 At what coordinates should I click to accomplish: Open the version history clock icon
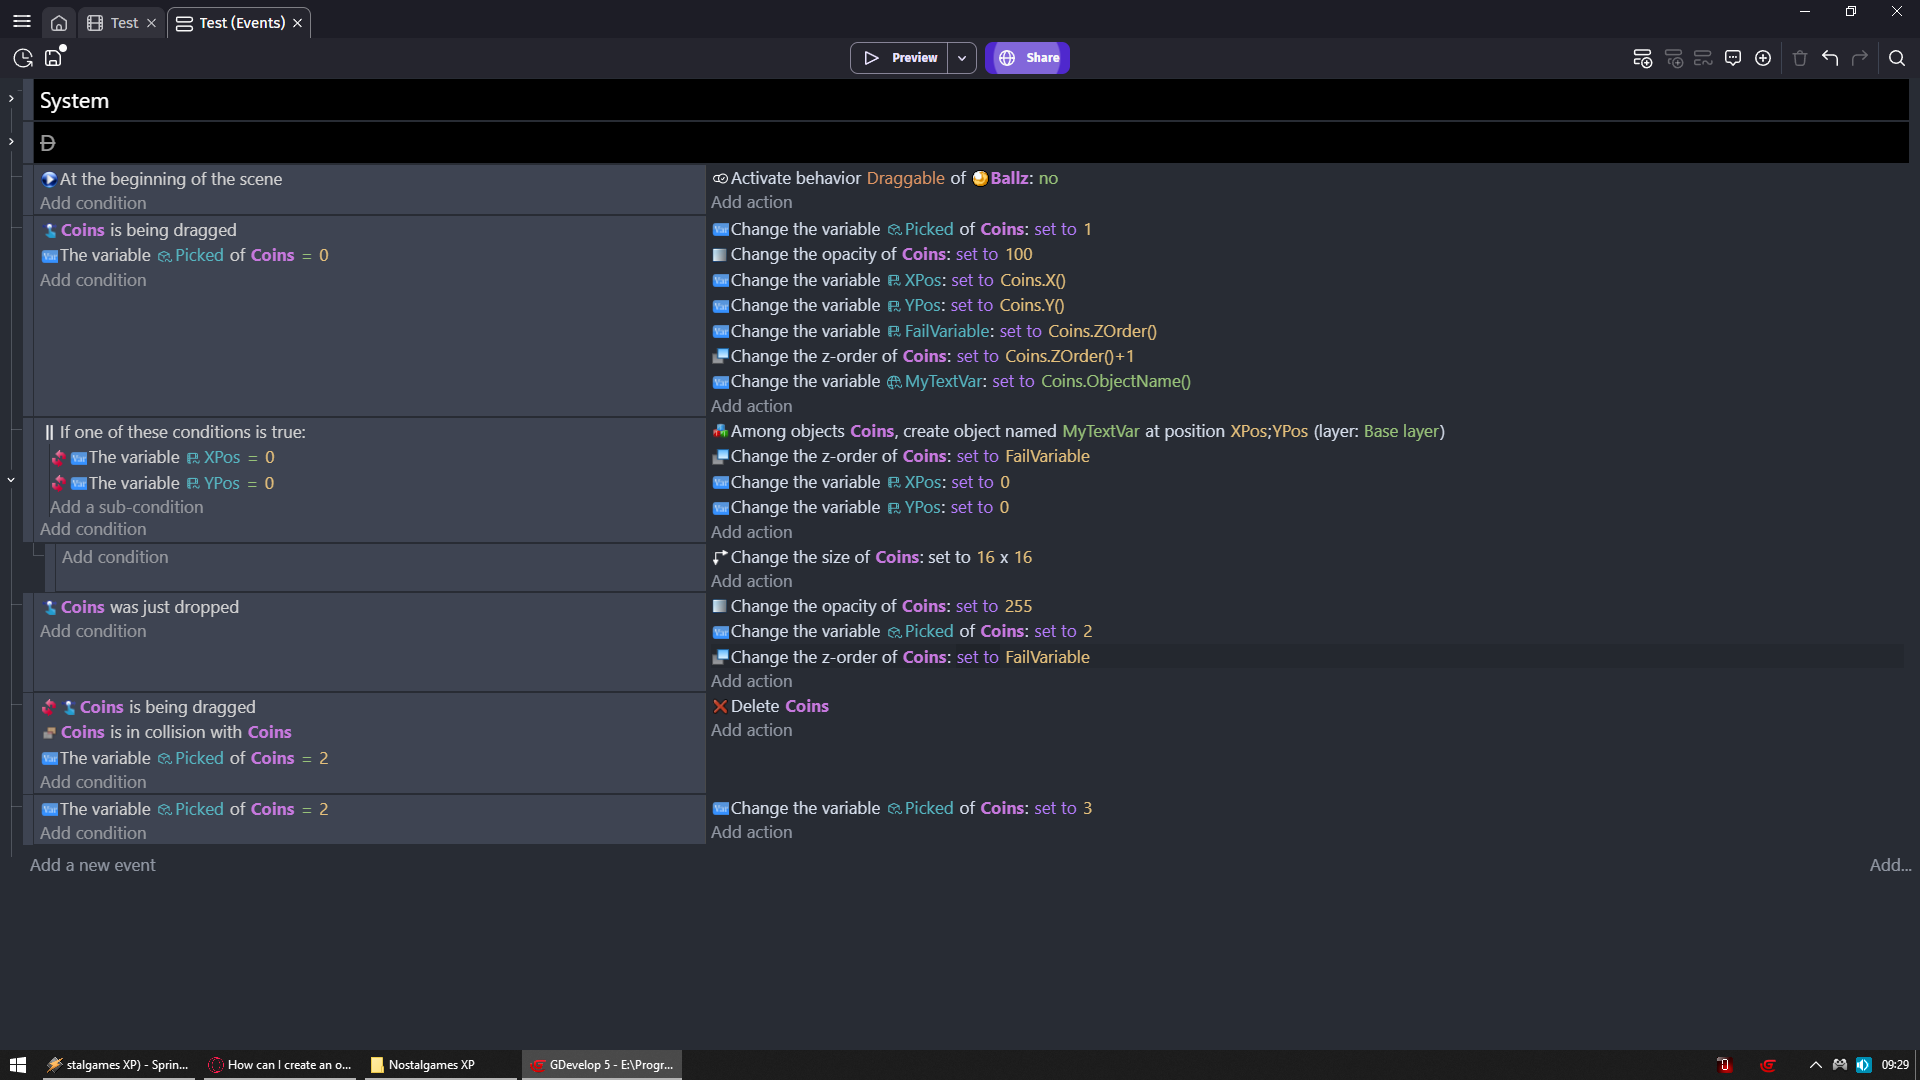(x=23, y=58)
